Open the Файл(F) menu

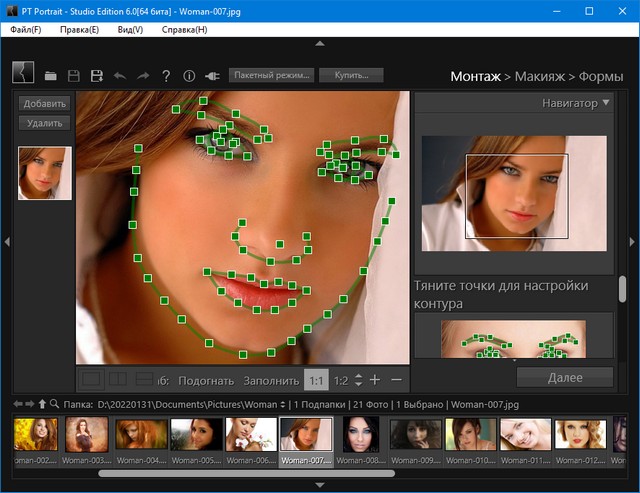pos(26,30)
